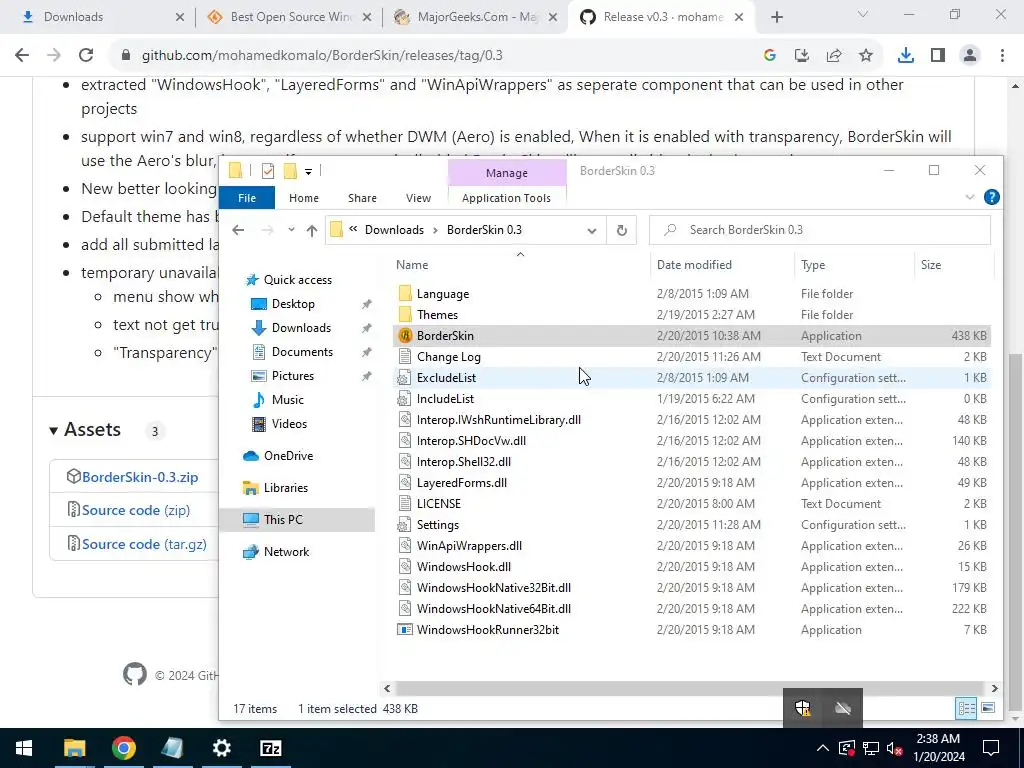Screen dimensions: 1024x768
Task: Click the Source code (zip) link
Action: pyautogui.click(x=136, y=511)
